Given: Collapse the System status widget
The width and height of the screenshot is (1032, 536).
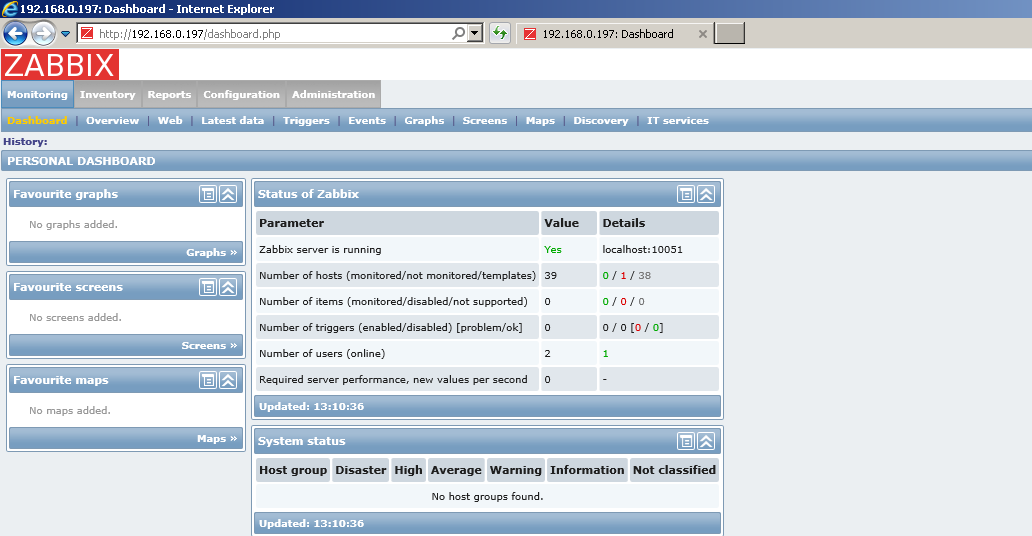Looking at the screenshot, I should point(706,441).
